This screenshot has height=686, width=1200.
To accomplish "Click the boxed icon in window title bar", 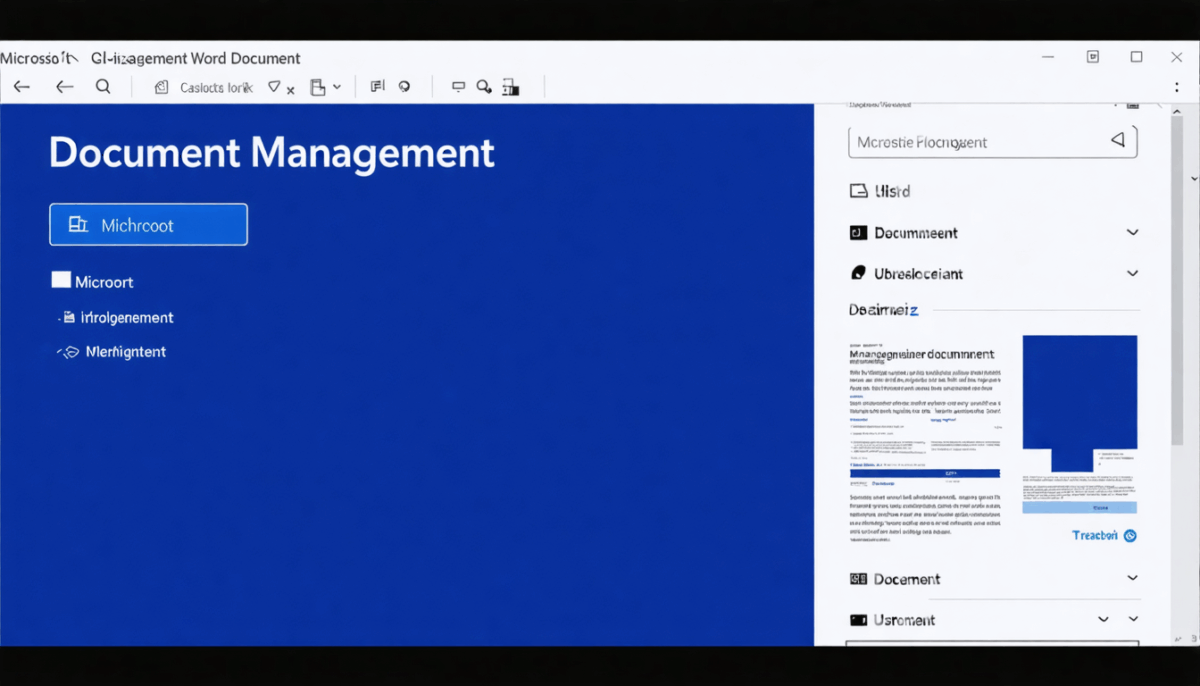I will pos(1093,57).
